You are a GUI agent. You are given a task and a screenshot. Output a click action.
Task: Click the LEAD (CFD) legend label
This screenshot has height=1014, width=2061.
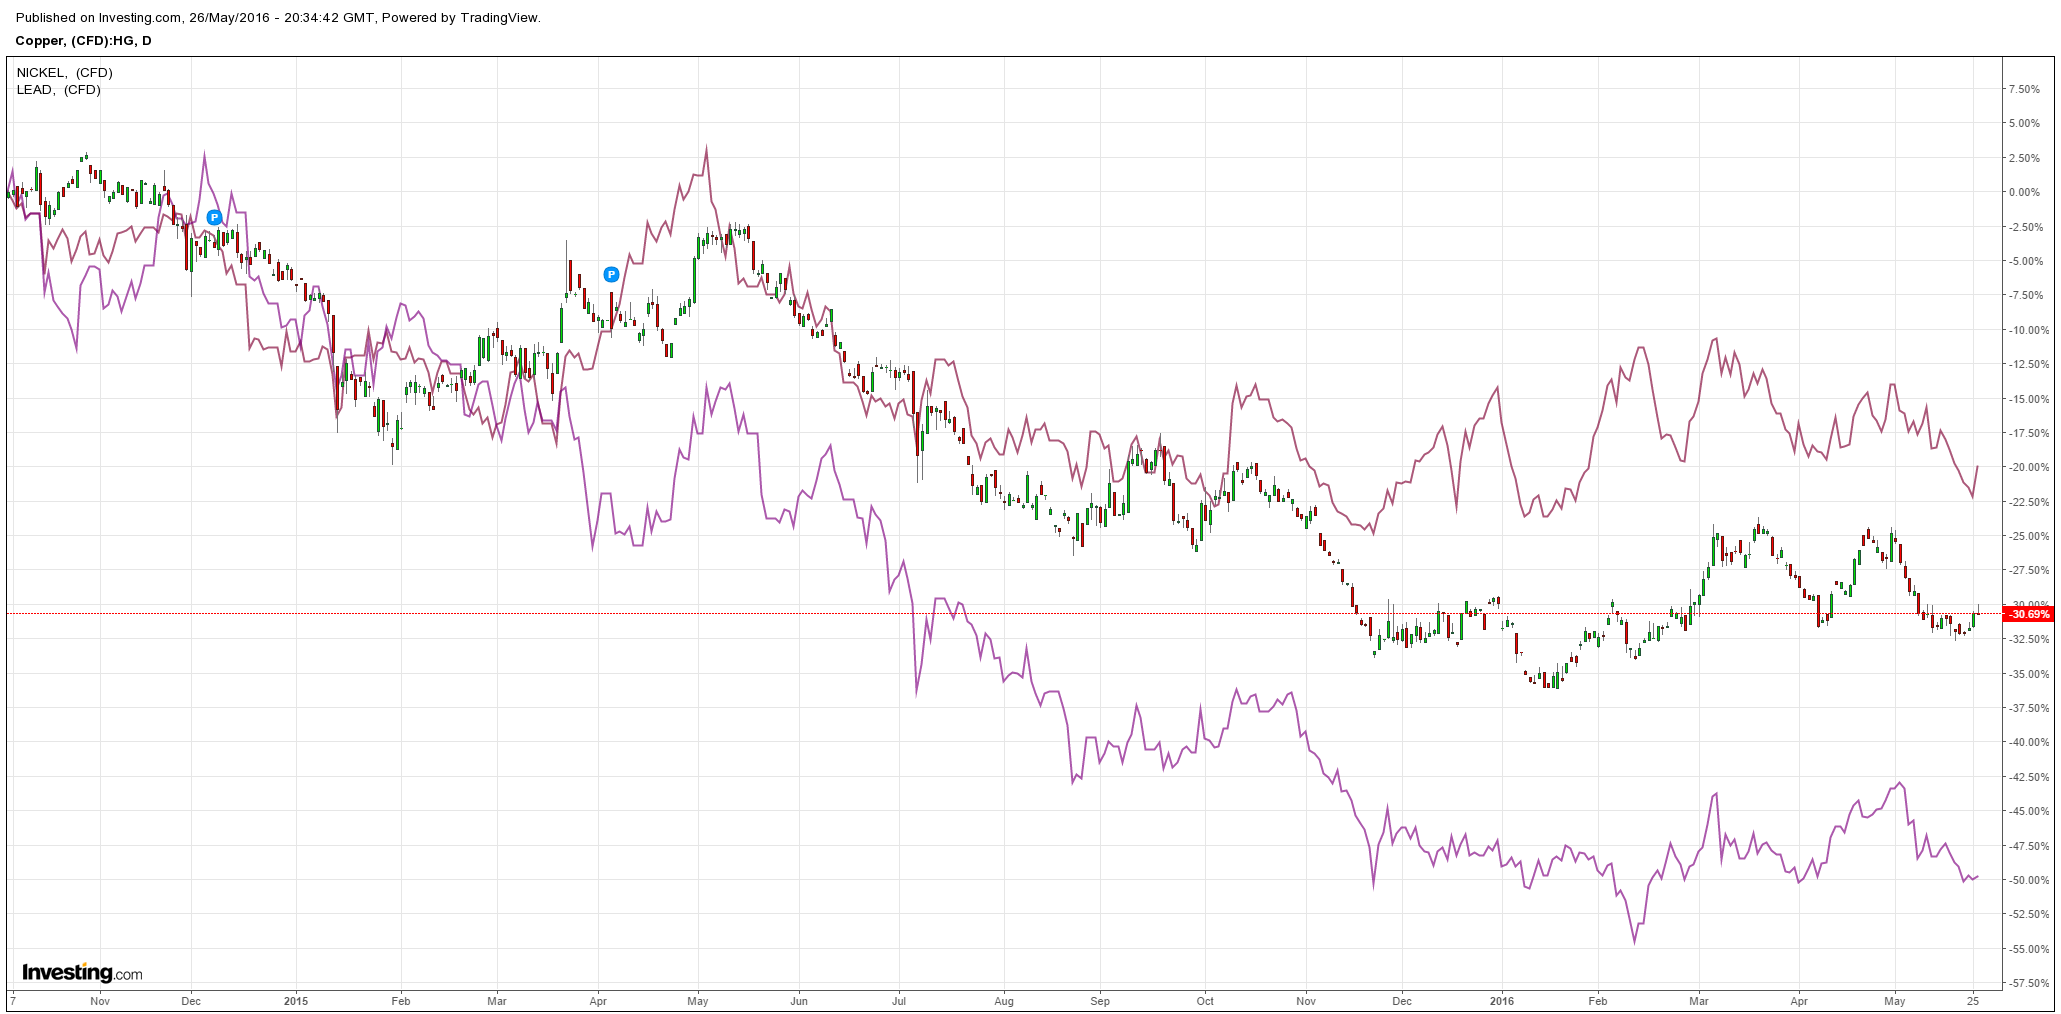59,90
